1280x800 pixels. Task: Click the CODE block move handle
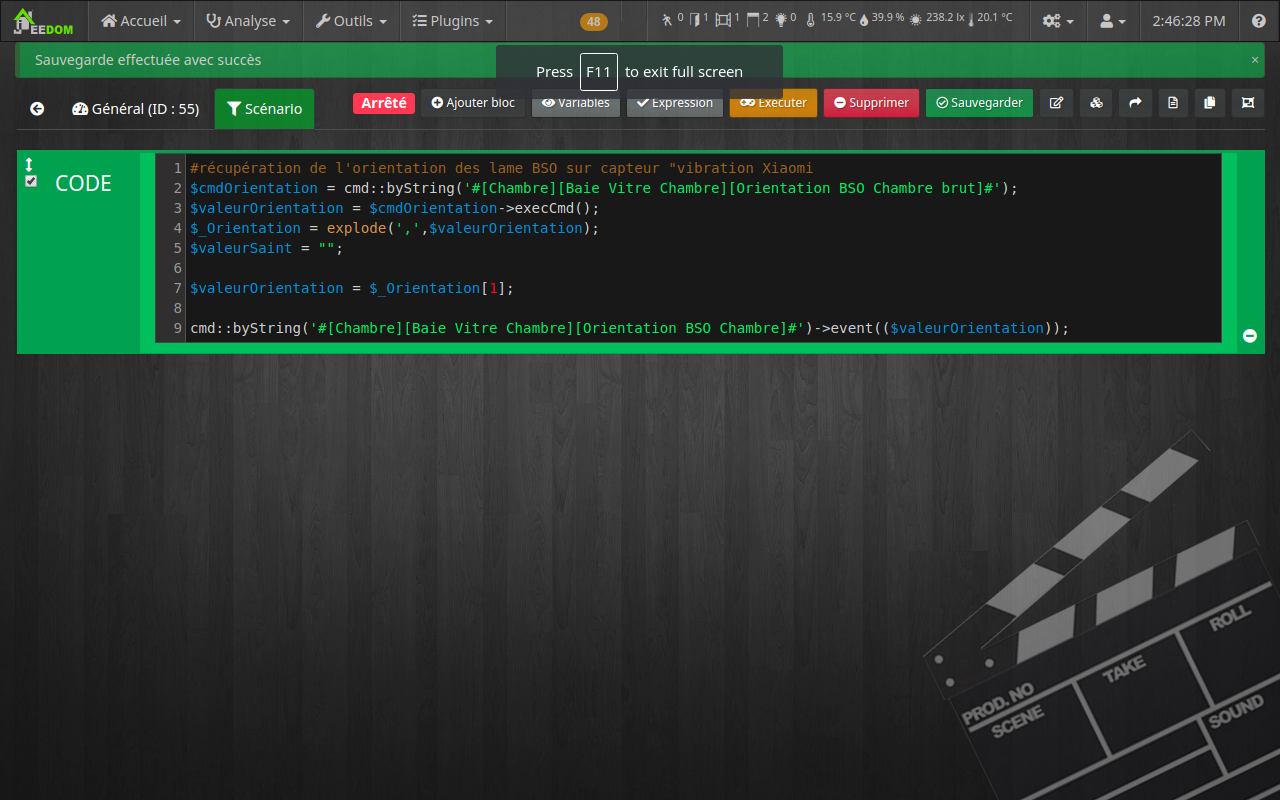point(30,164)
